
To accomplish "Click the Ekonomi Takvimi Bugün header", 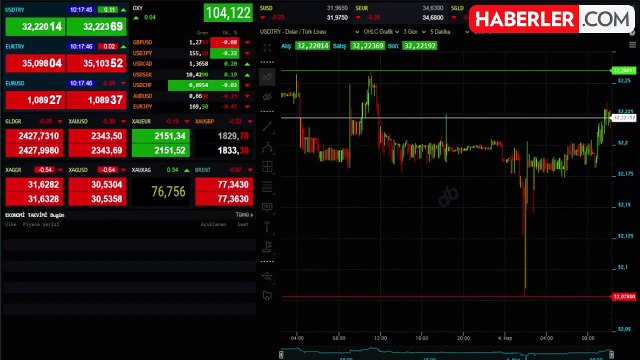I will pos(35,215).
